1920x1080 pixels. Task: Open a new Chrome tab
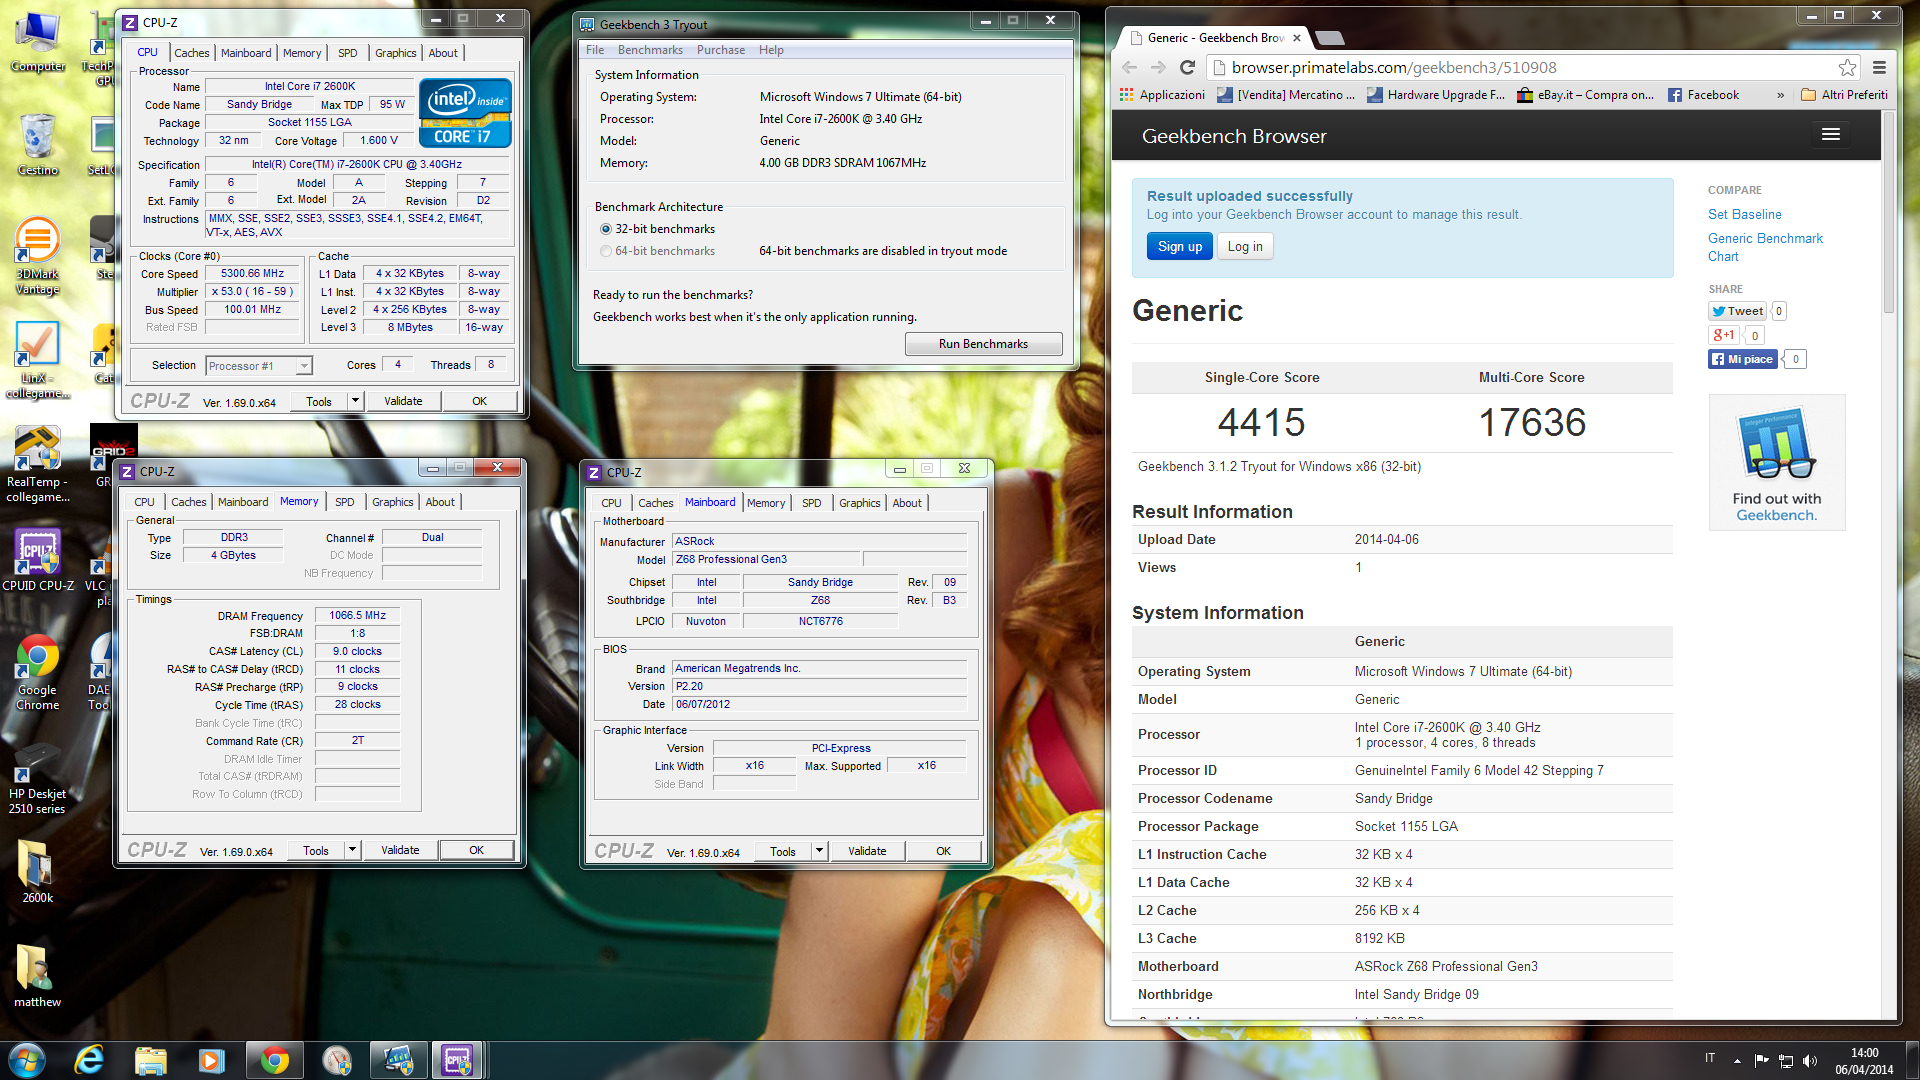click(1330, 38)
